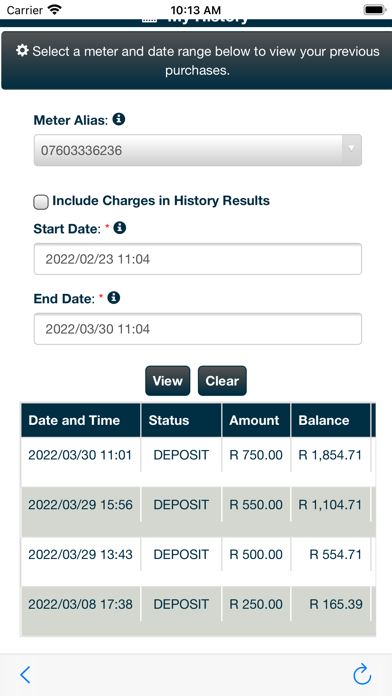Expand the dropdown arrow beside 07603336236

click(352, 149)
